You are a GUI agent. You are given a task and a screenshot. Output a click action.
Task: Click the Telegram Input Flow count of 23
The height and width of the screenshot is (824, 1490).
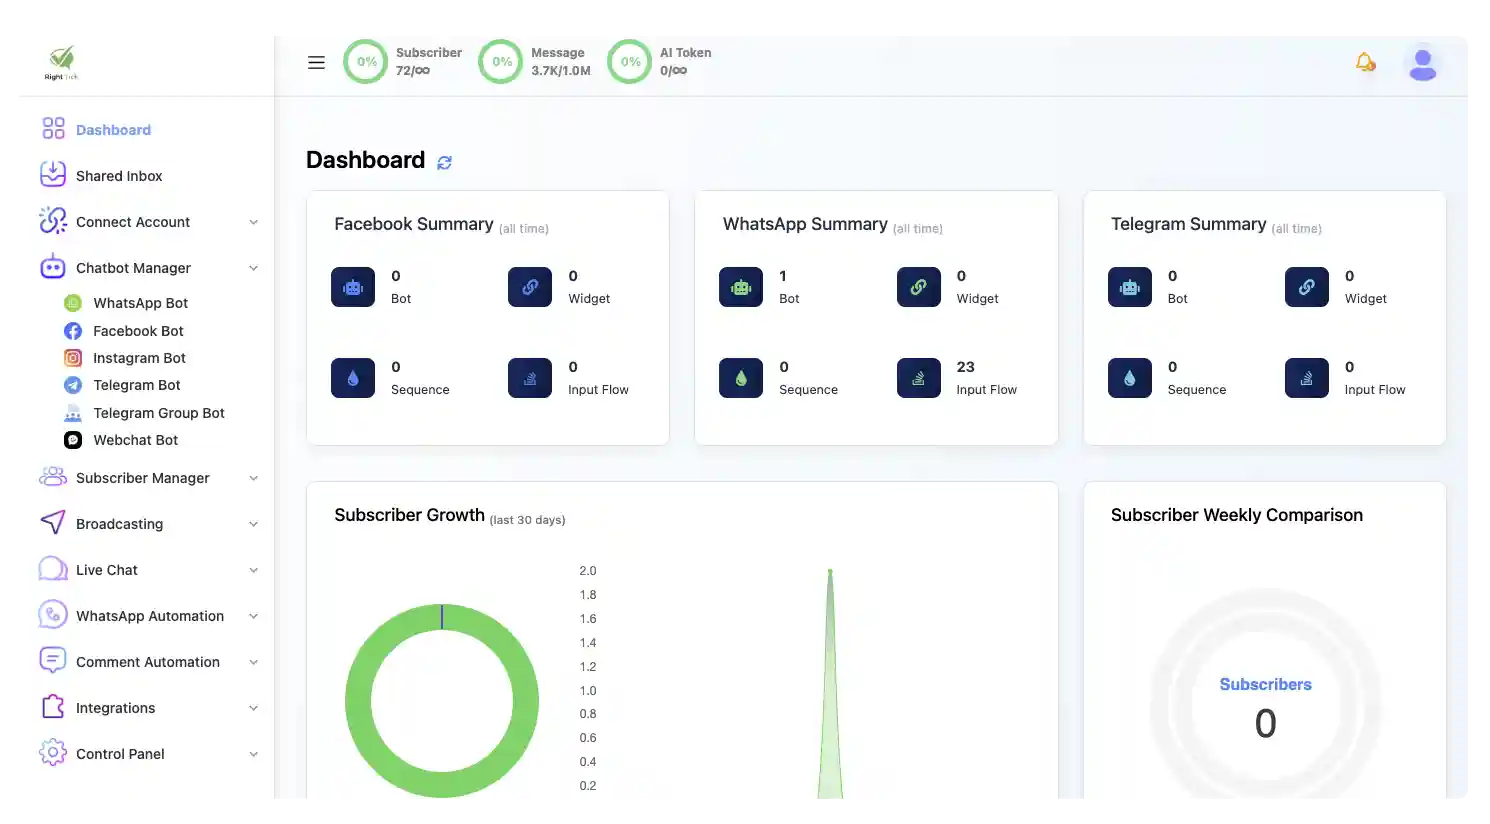tap(965, 366)
